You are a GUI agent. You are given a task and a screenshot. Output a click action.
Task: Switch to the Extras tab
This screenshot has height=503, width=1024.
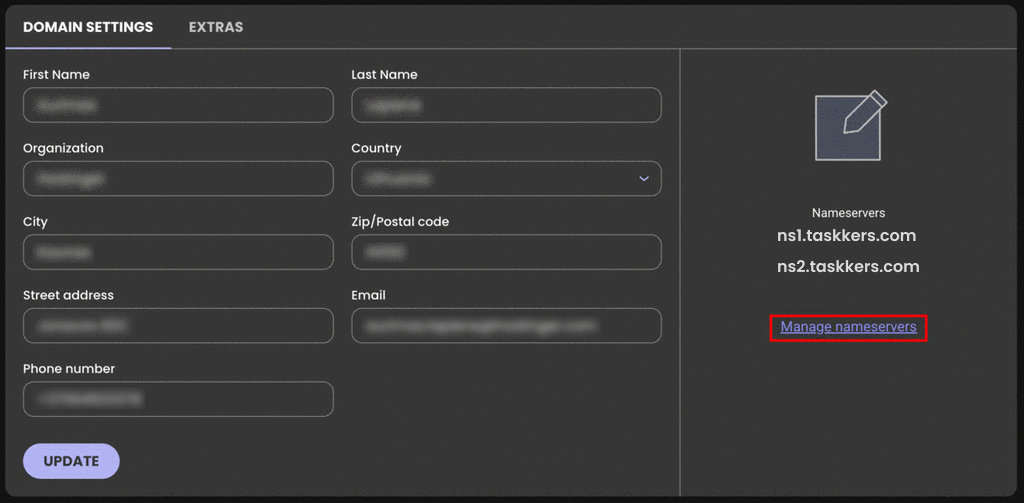(215, 27)
